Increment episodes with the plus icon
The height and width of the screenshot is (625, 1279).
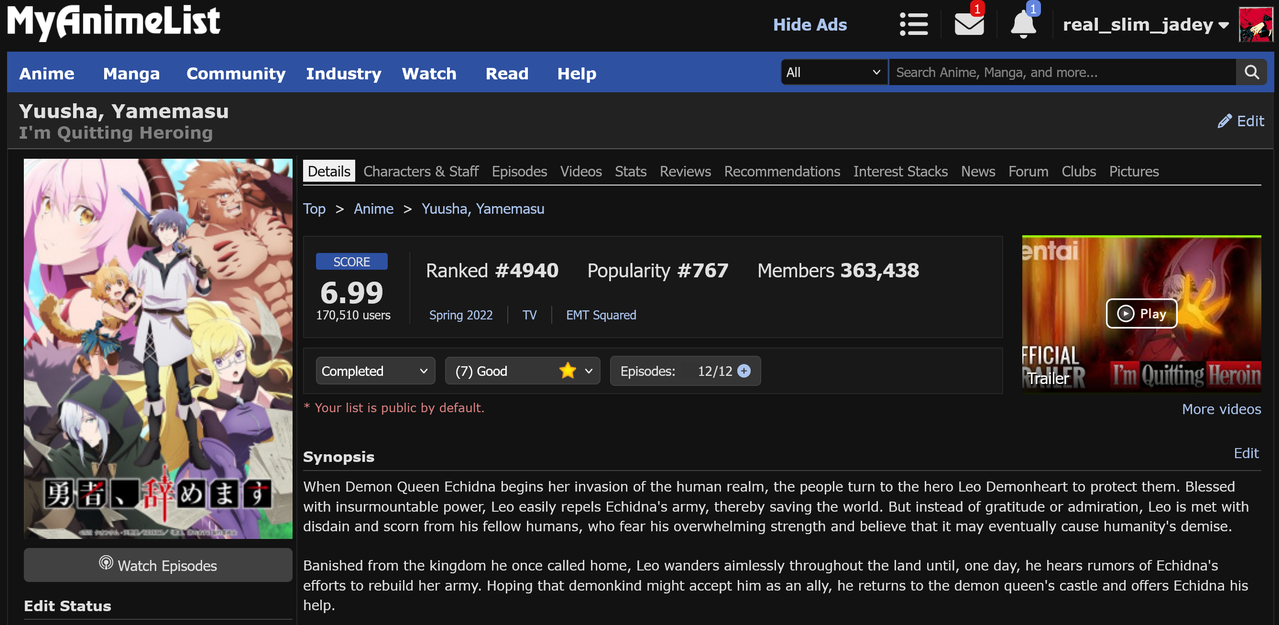pyautogui.click(x=744, y=371)
